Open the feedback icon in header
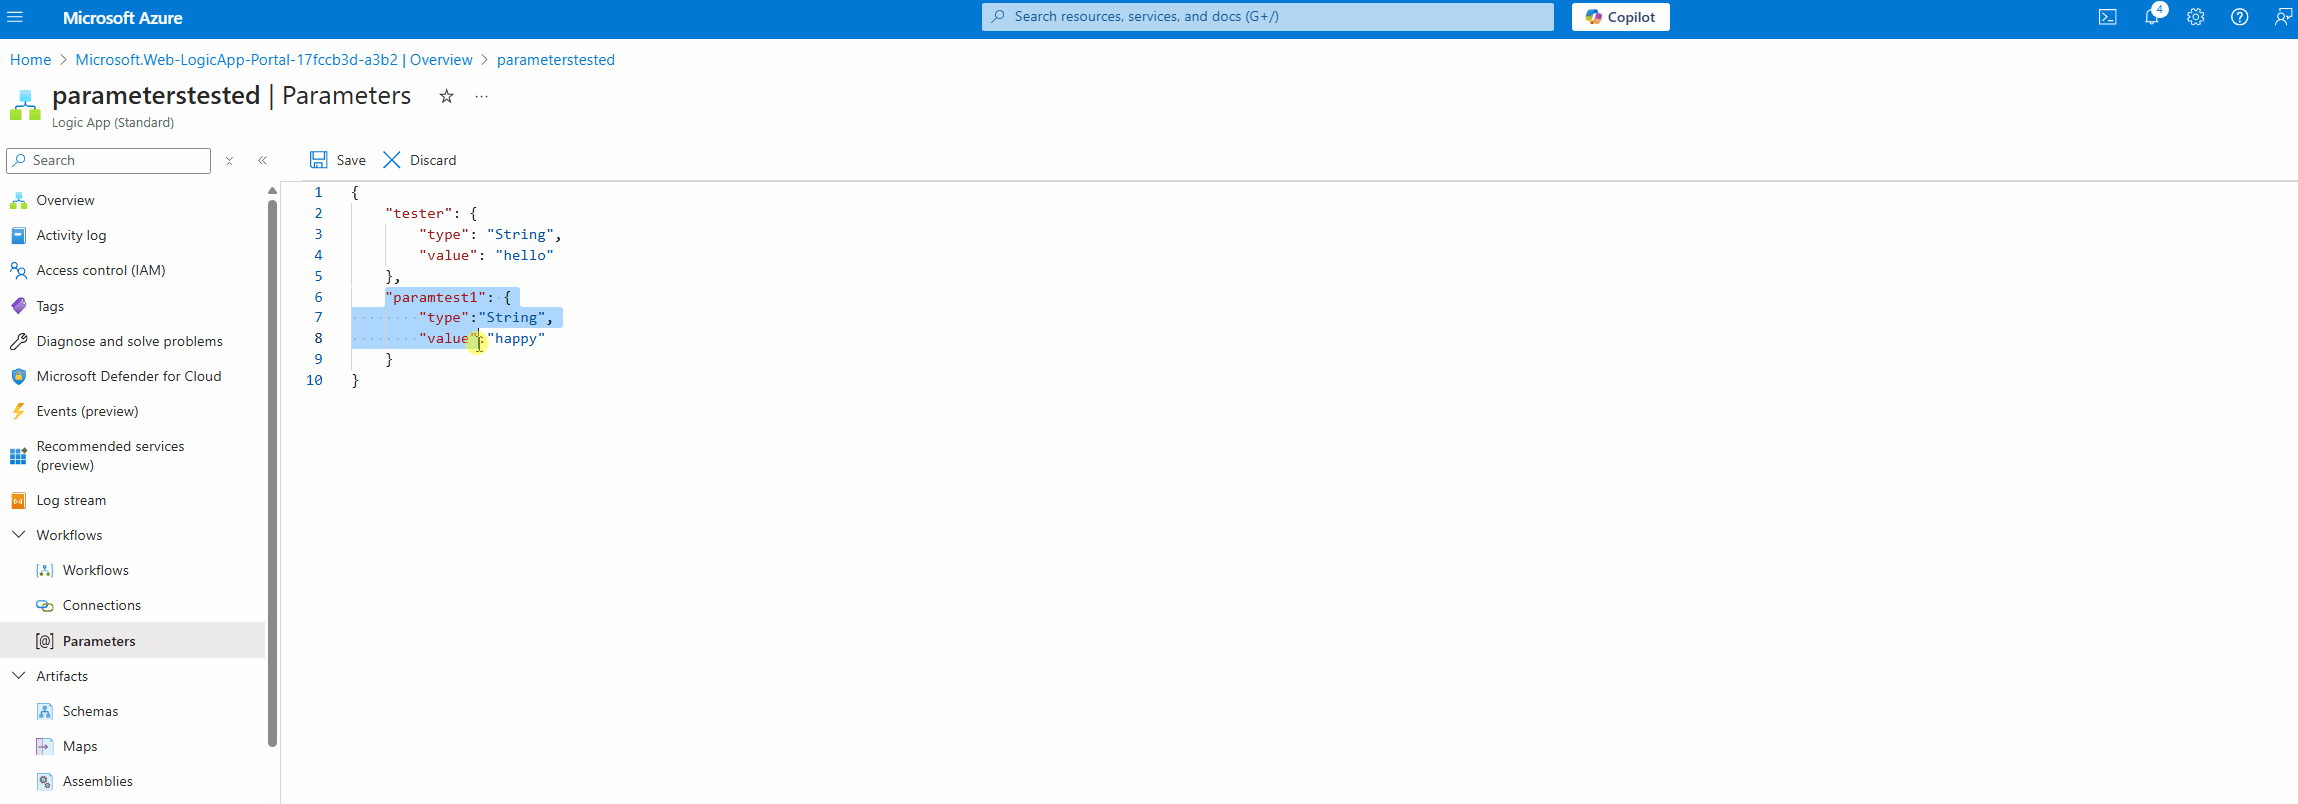 click(x=2282, y=17)
